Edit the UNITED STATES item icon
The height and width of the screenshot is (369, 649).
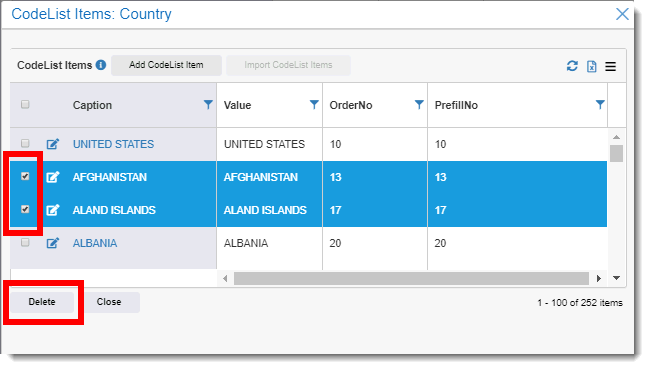(x=53, y=144)
